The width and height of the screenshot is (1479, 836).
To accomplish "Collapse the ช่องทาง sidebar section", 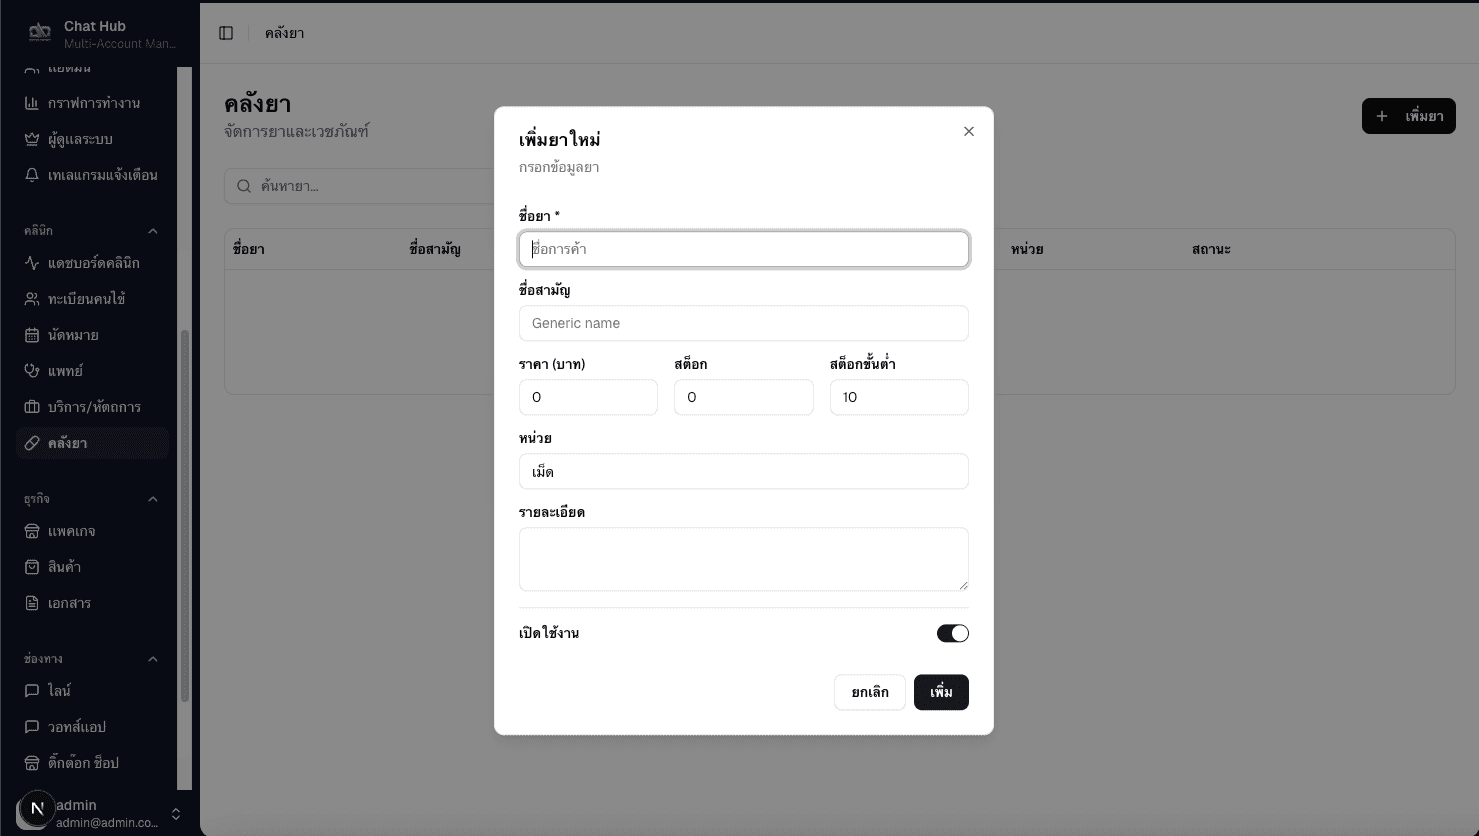I will 153,659.
